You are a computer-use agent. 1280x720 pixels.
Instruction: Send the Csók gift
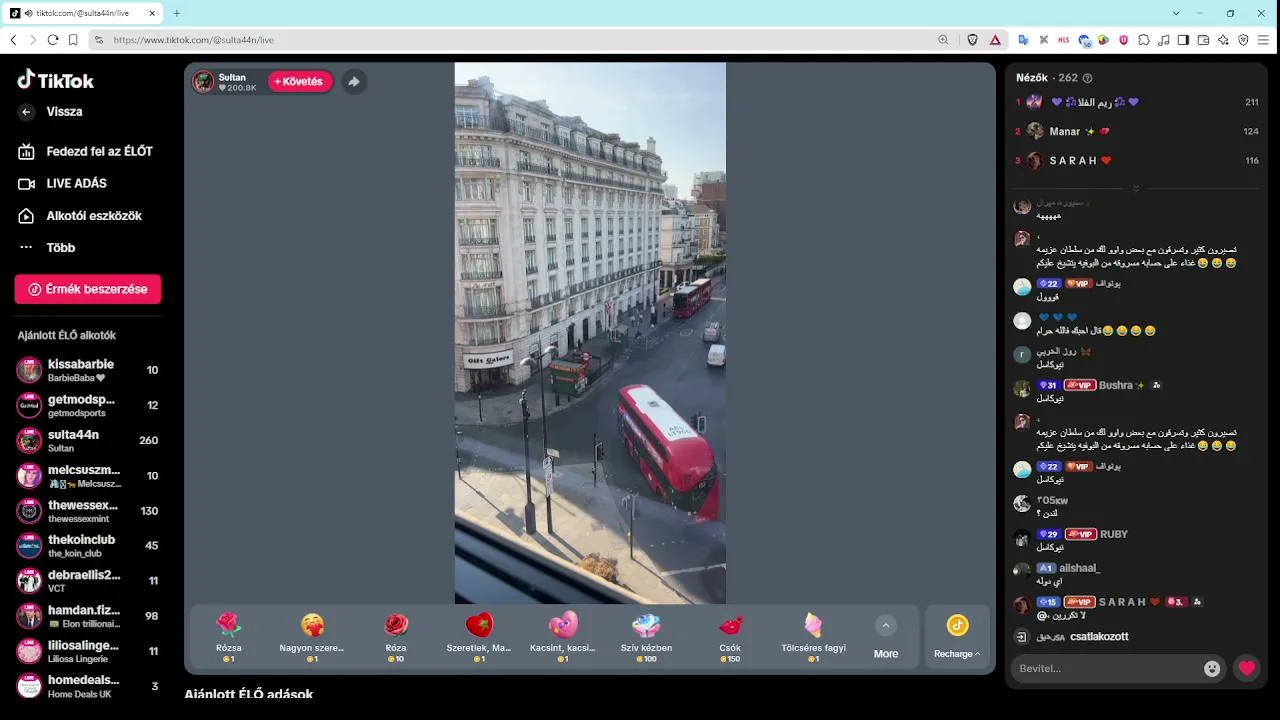[730, 637]
